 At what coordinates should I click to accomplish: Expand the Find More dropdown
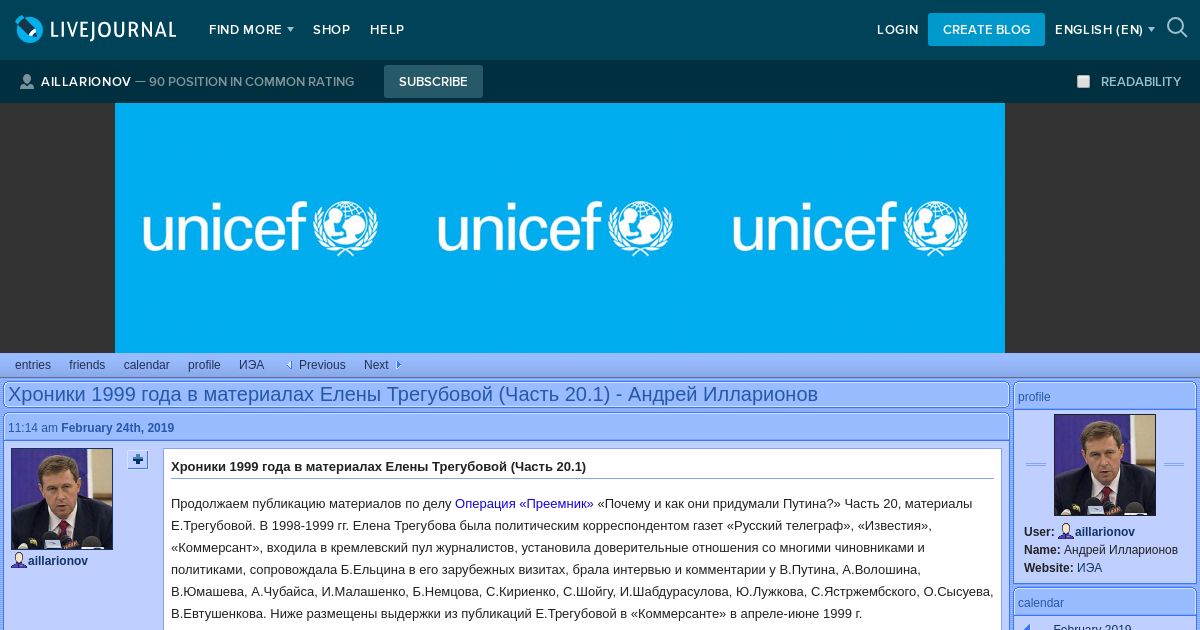(x=251, y=30)
